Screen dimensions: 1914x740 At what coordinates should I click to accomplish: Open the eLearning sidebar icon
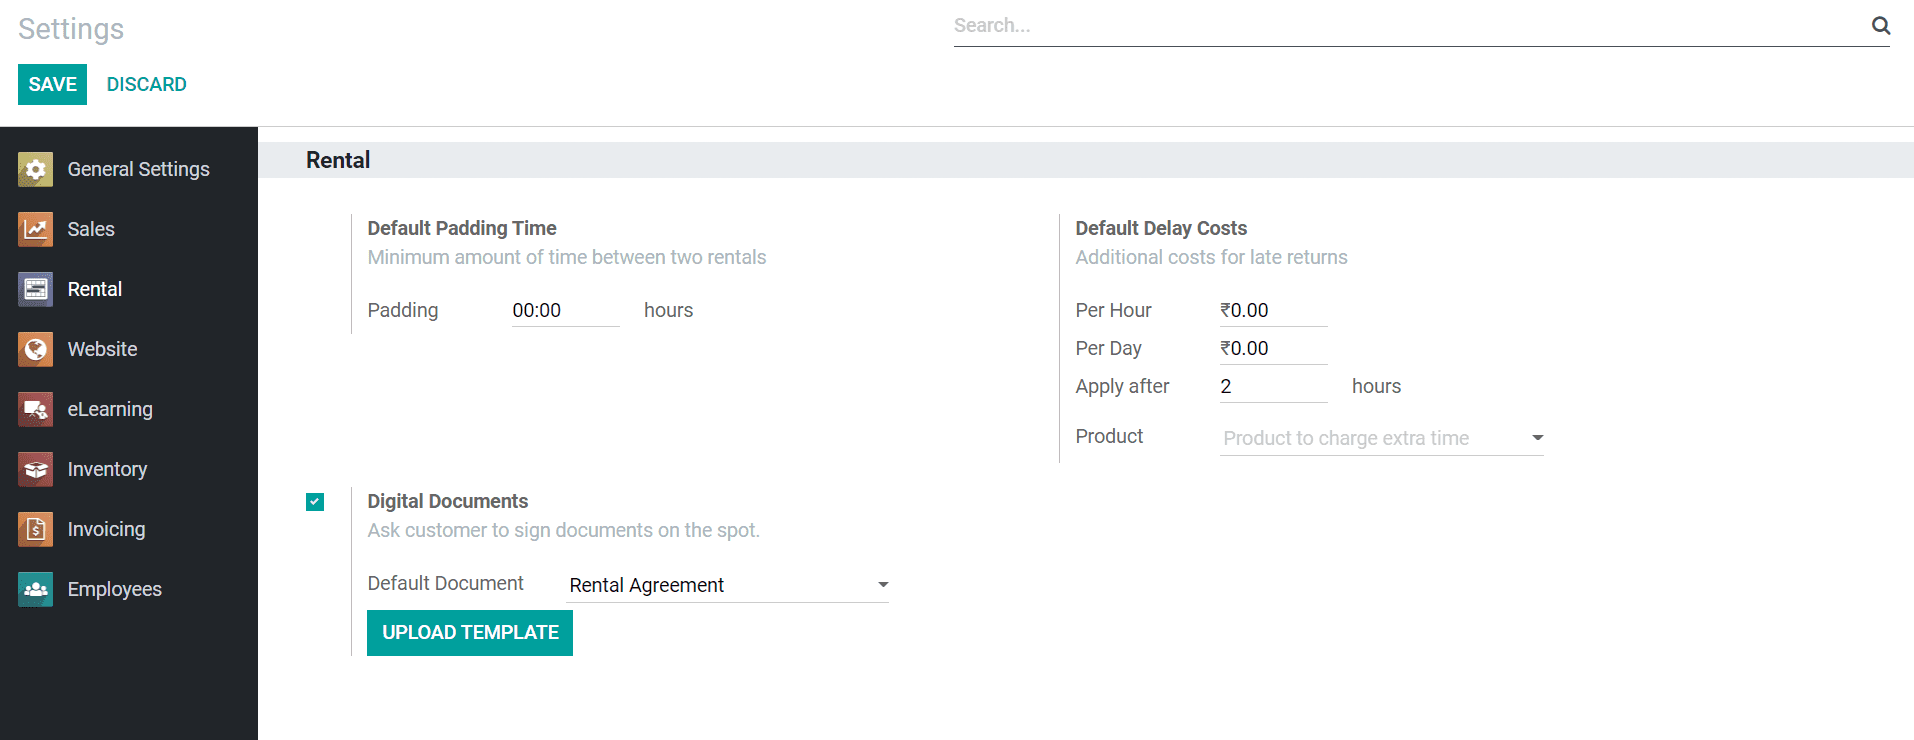point(35,410)
